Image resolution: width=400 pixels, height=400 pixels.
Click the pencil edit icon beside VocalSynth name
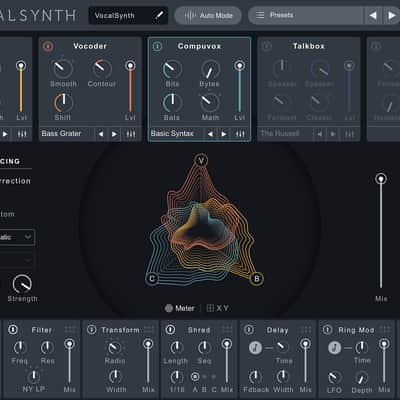tap(160, 15)
